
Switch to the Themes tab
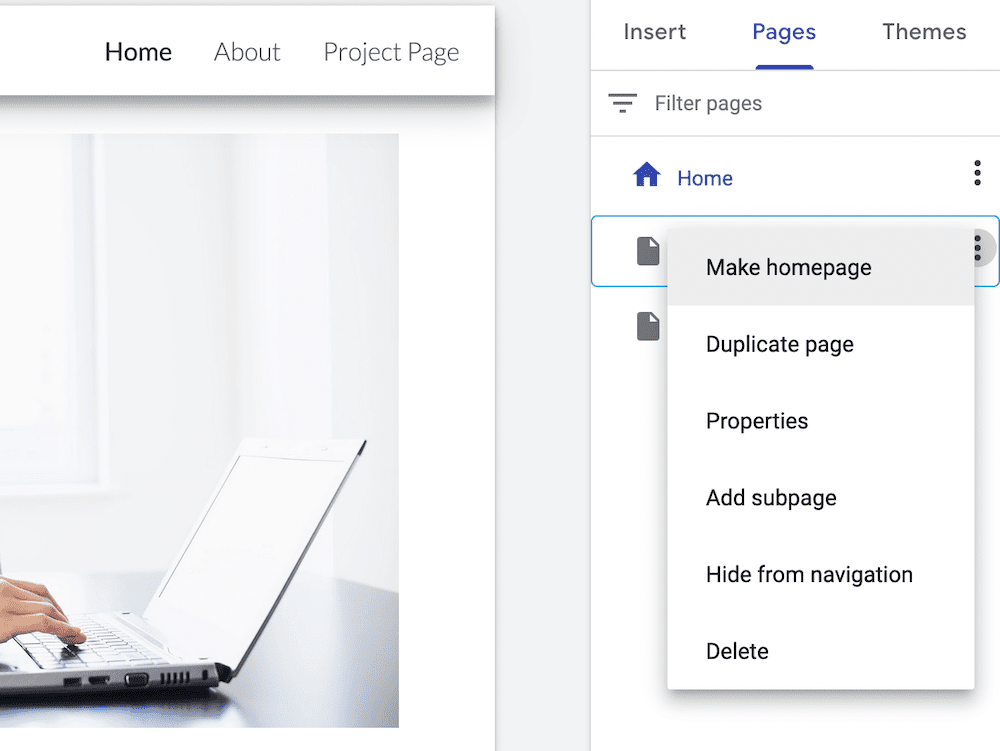(923, 32)
